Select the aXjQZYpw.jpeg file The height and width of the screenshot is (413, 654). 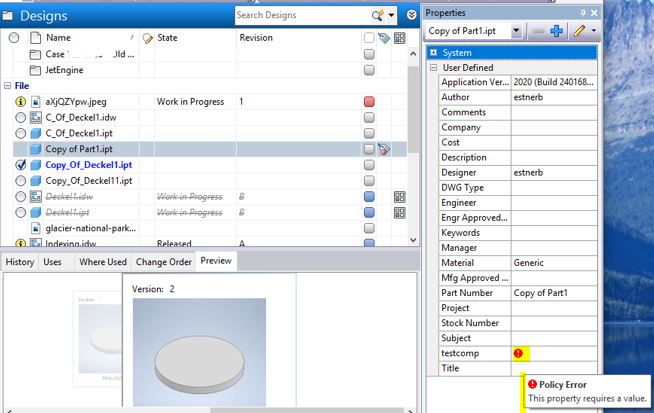tap(76, 102)
